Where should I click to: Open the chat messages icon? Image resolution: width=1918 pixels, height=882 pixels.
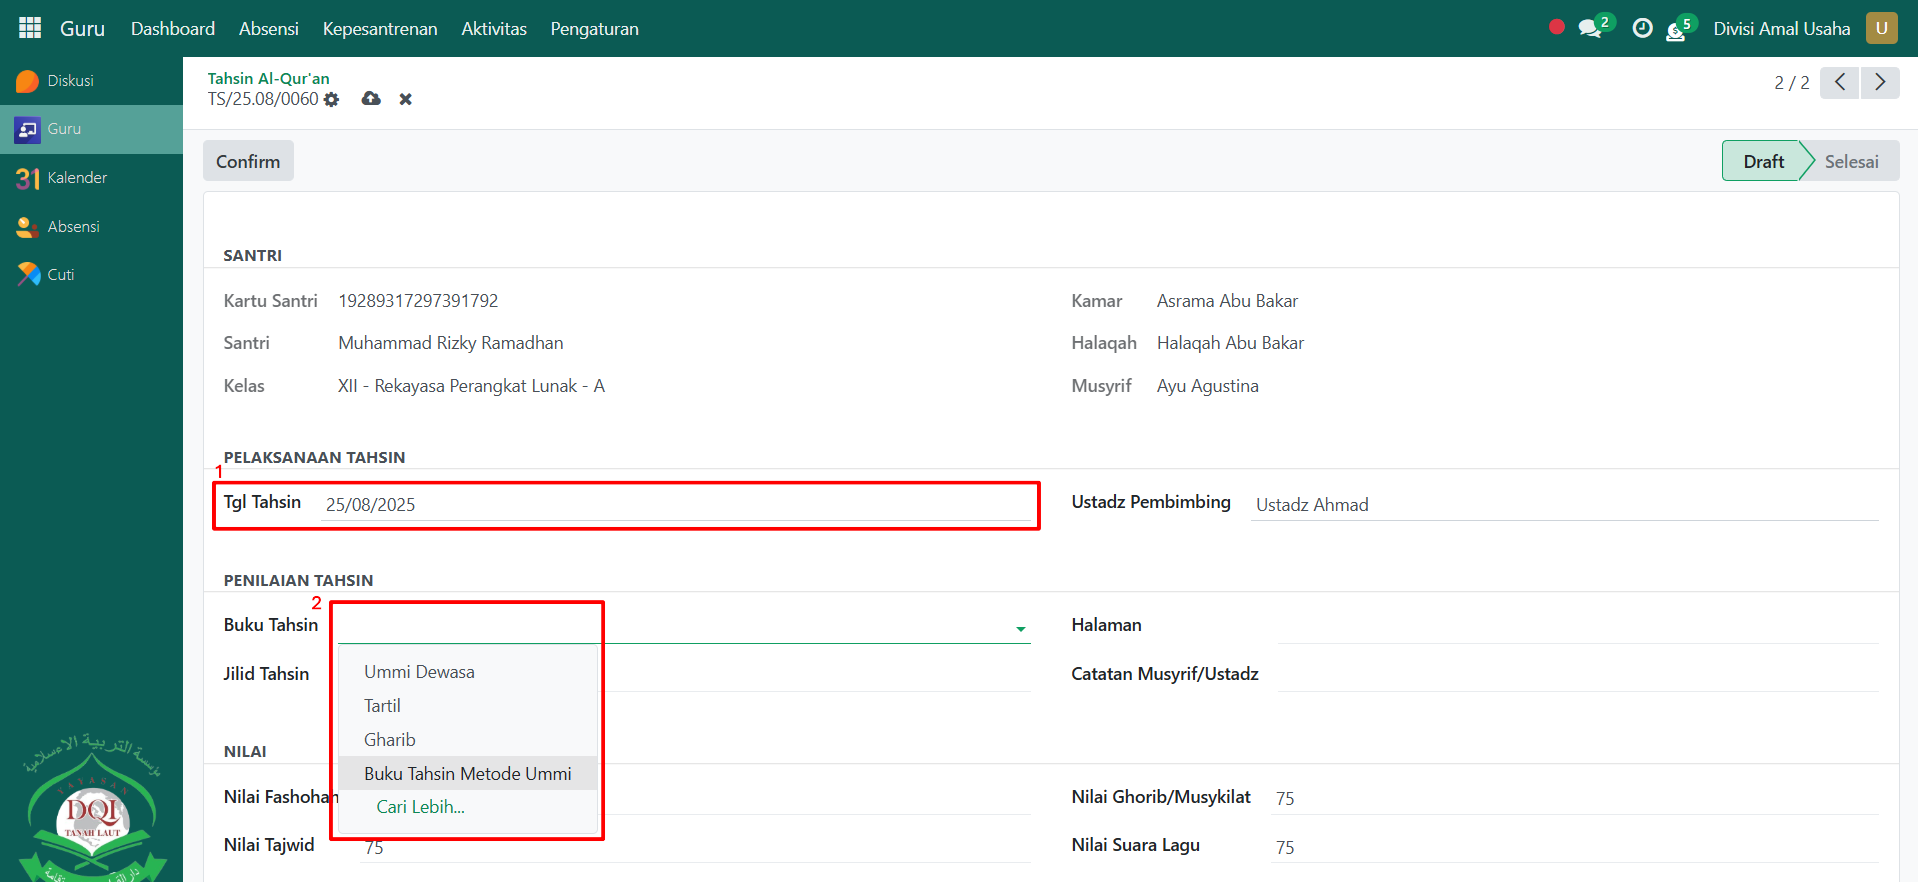(1589, 29)
